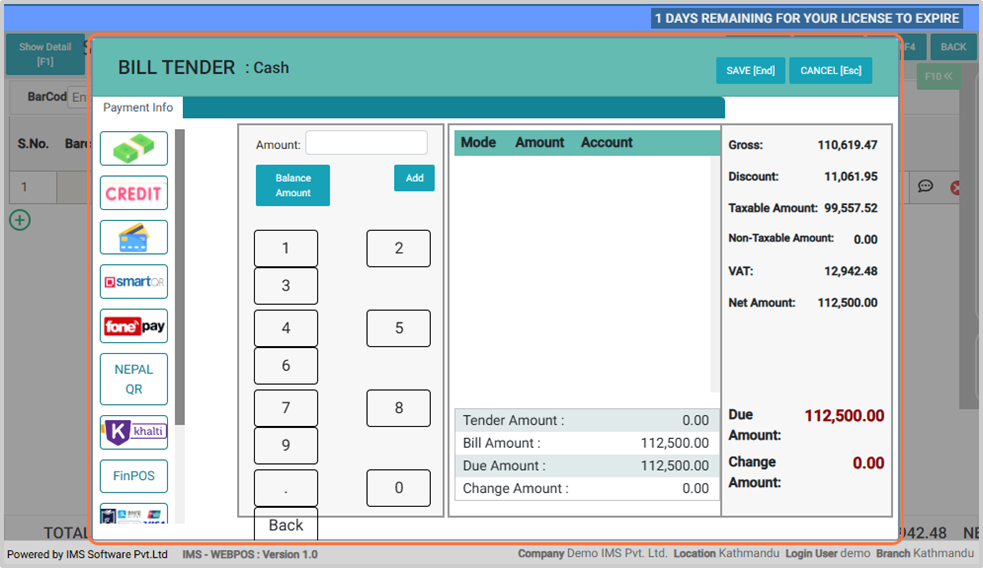Choose the FonePay payment method
Image resolution: width=983 pixels, height=568 pixels.
134,326
